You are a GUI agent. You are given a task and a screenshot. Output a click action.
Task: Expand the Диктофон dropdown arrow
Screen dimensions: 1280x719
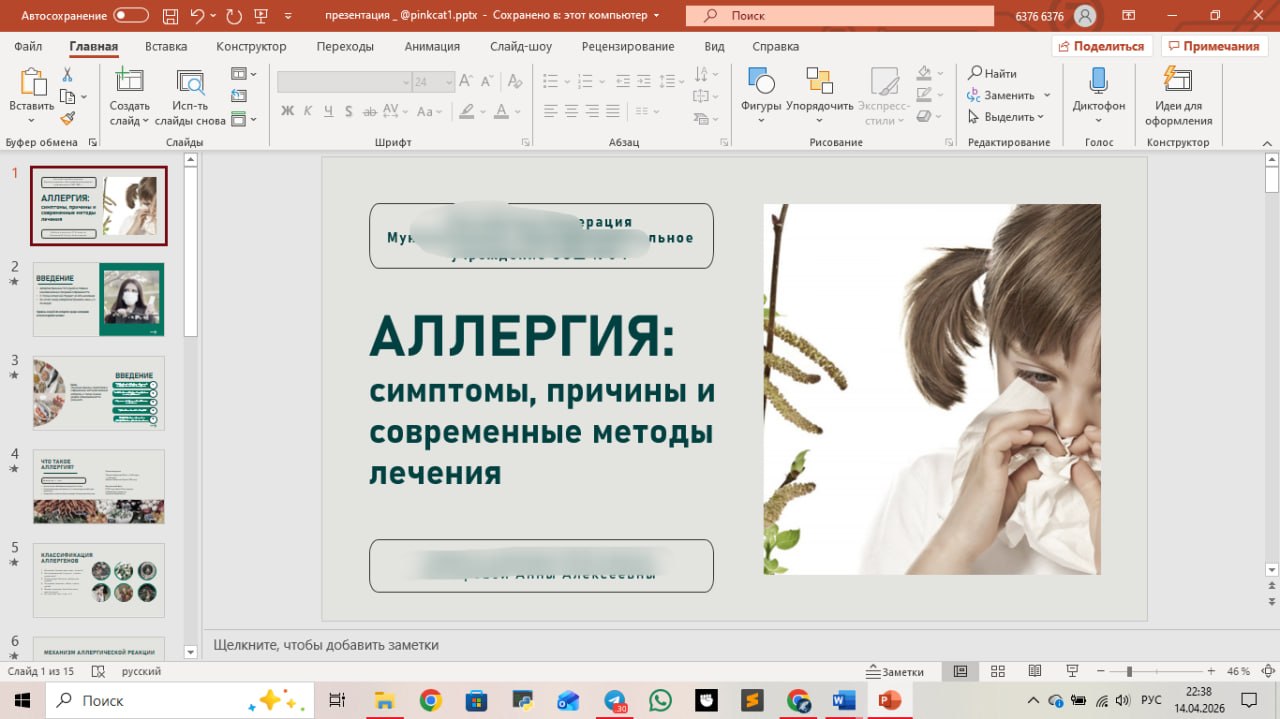coord(1098,121)
